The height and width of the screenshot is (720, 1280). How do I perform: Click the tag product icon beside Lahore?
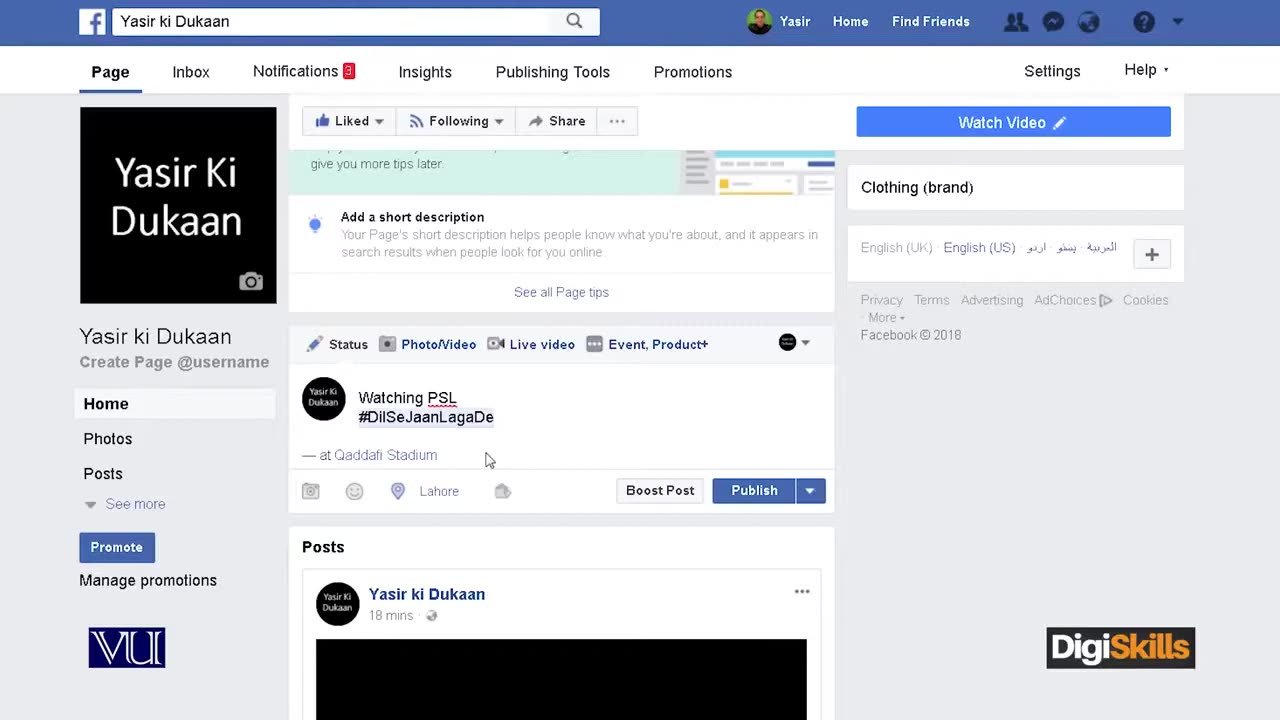click(x=503, y=491)
